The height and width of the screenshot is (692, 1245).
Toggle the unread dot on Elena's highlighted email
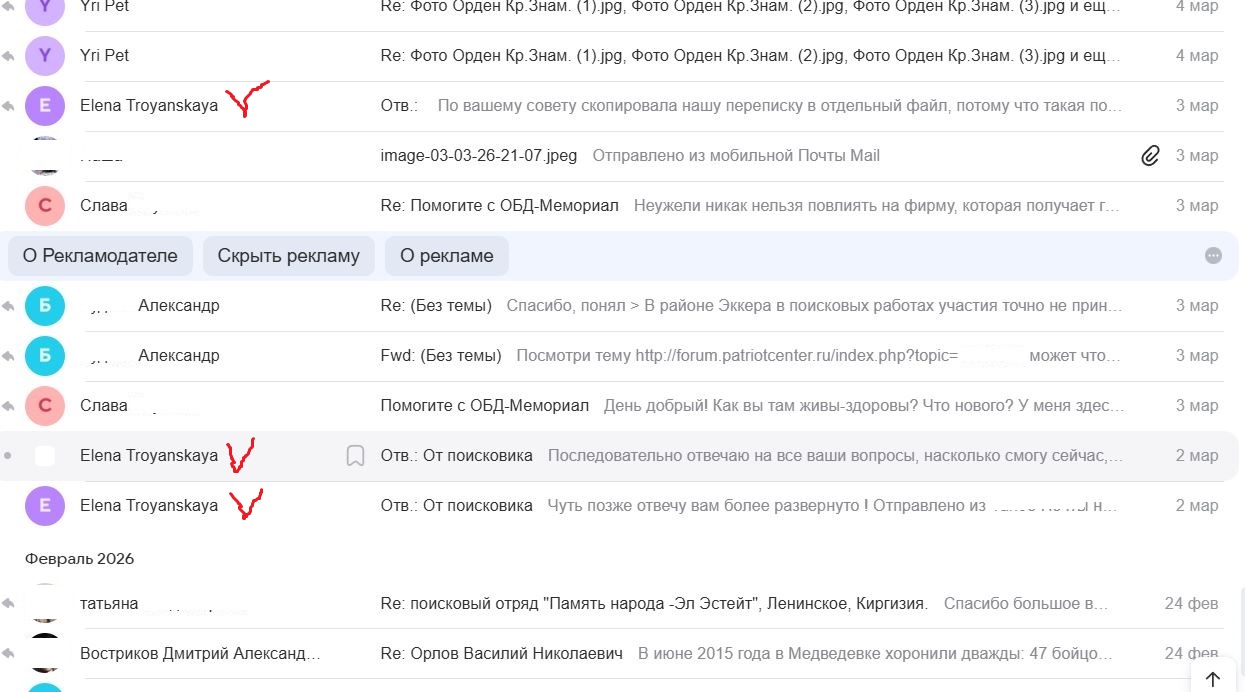click(9, 456)
